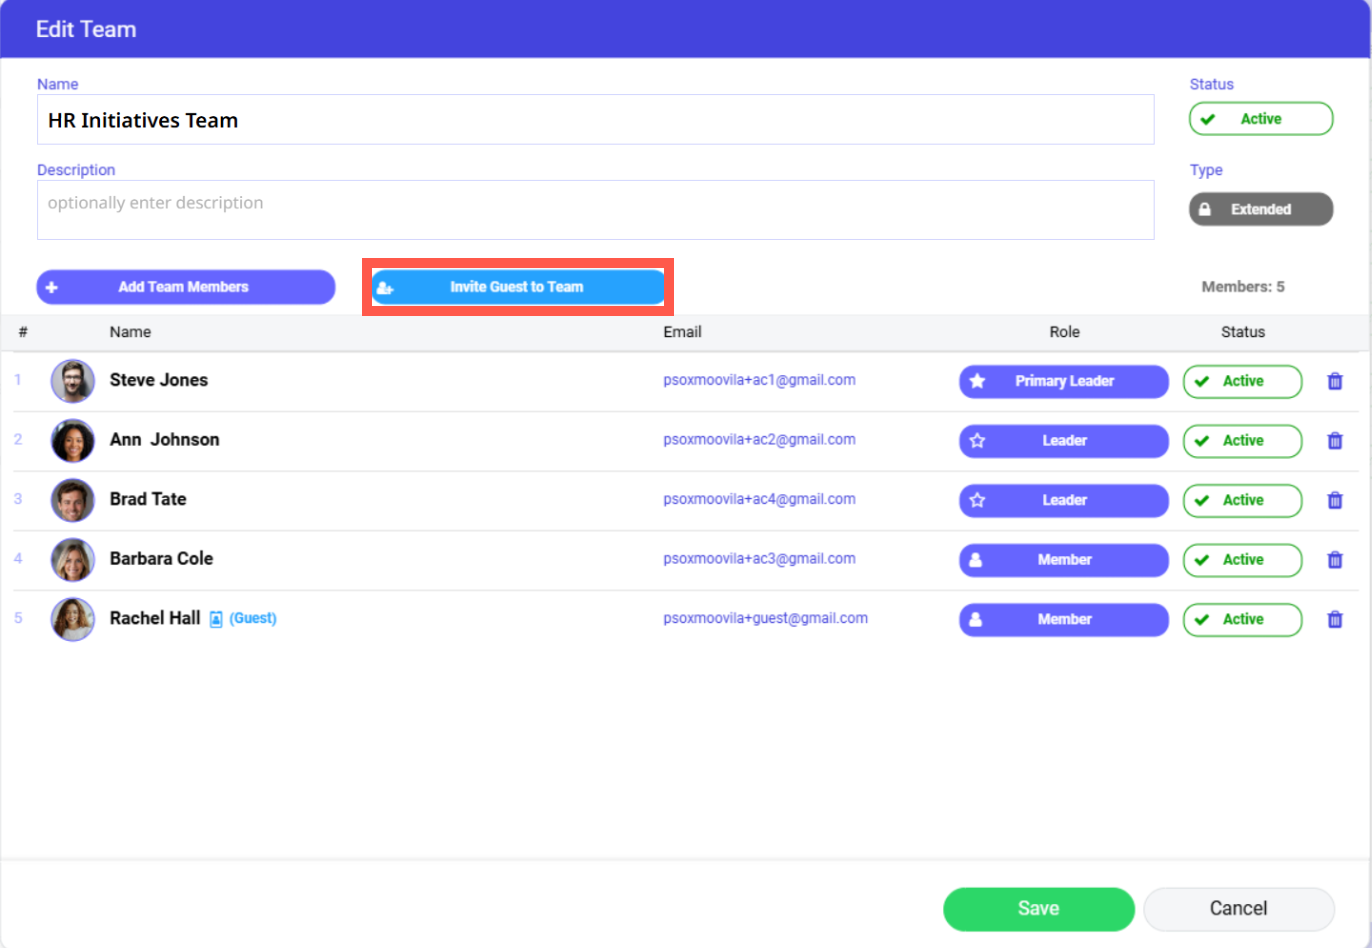The width and height of the screenshot is (1372, 948).
Task: Click the Role column header
Action: (x=1064, y=332)
